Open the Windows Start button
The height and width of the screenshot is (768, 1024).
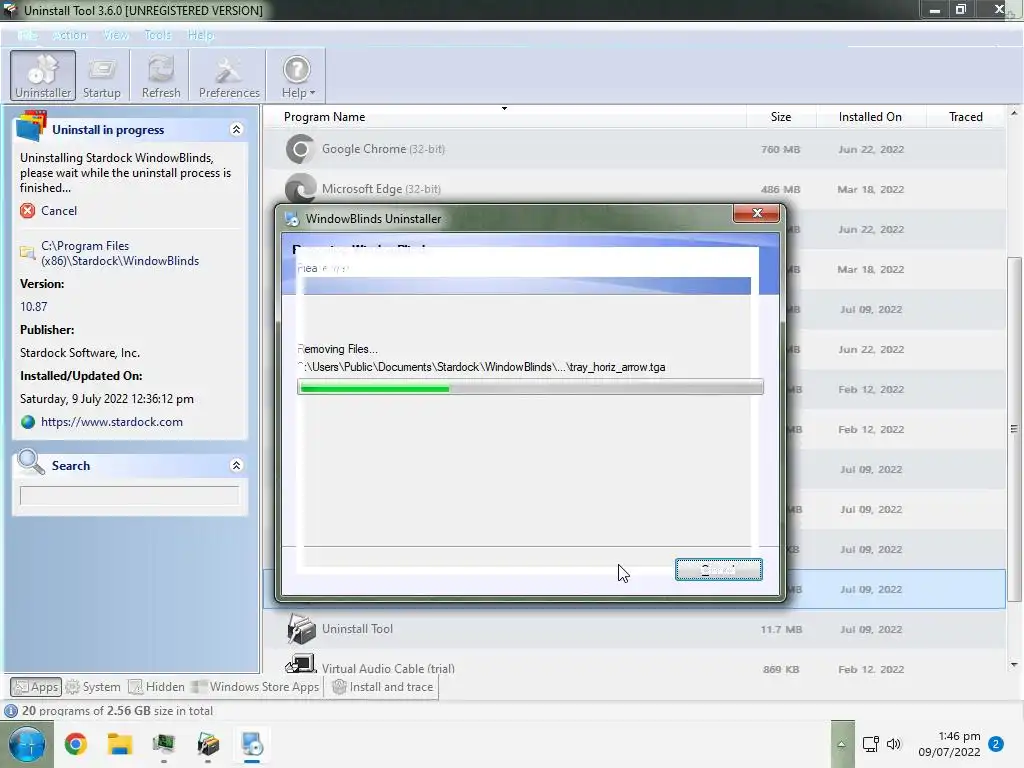point(27,744)
